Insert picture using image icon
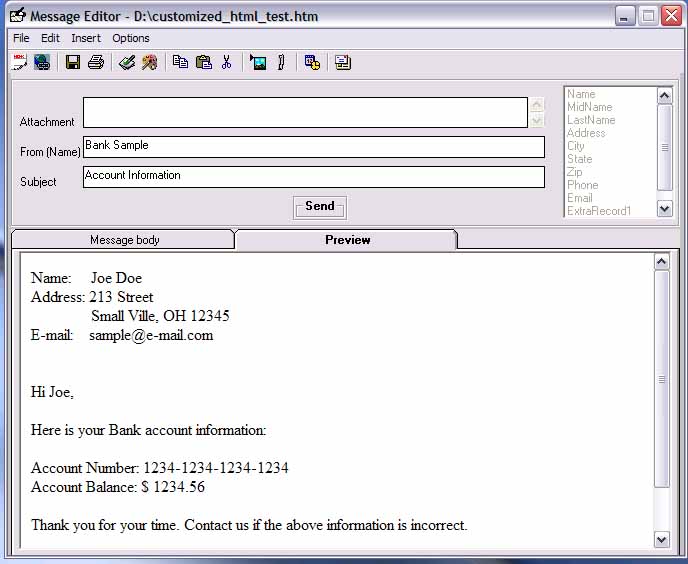Viewport: 688px width, 564px height. point(258,62)
